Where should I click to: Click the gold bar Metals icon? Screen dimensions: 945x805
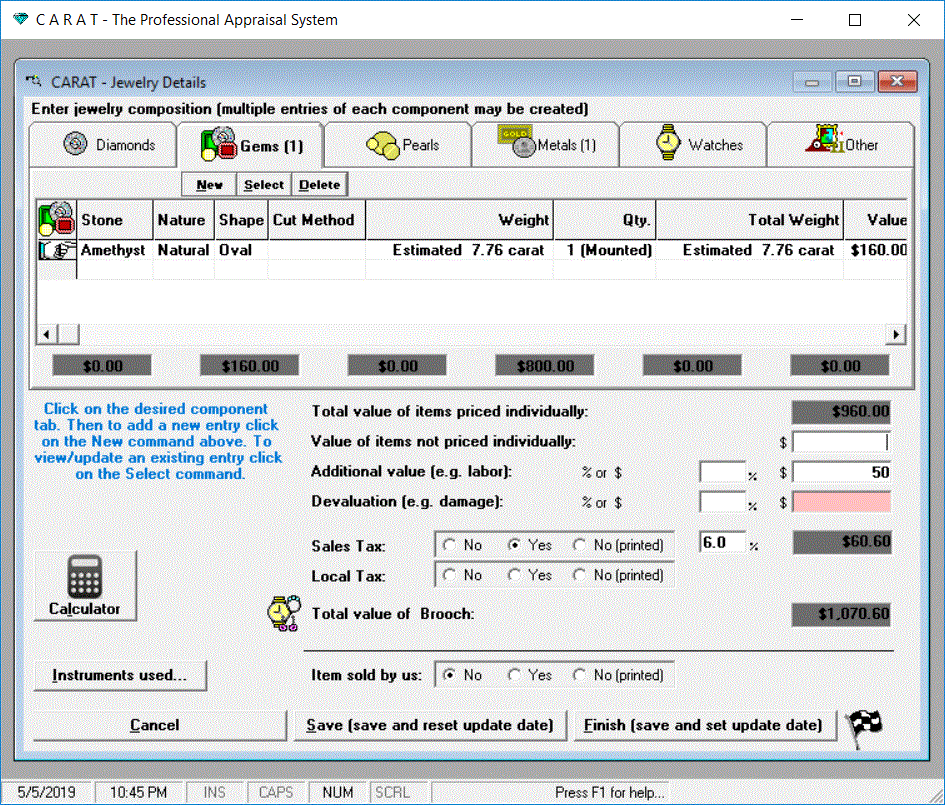coord(516,143)
